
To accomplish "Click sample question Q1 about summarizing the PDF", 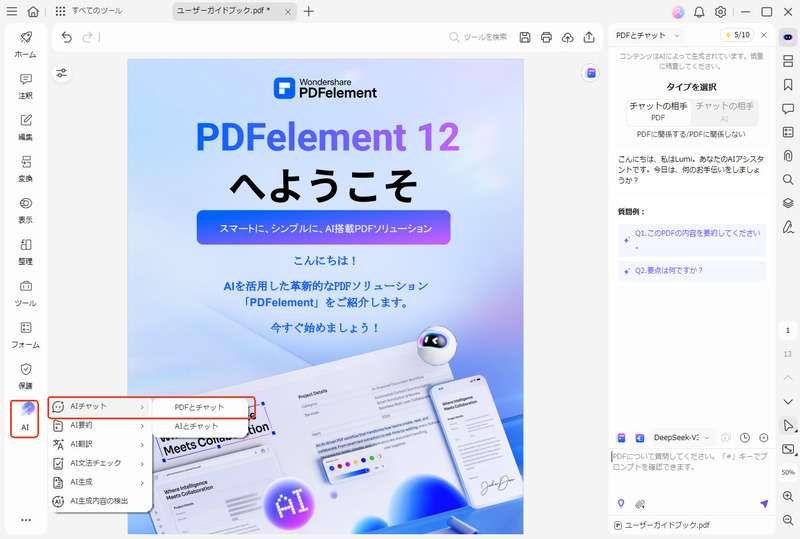I will 692,239.
